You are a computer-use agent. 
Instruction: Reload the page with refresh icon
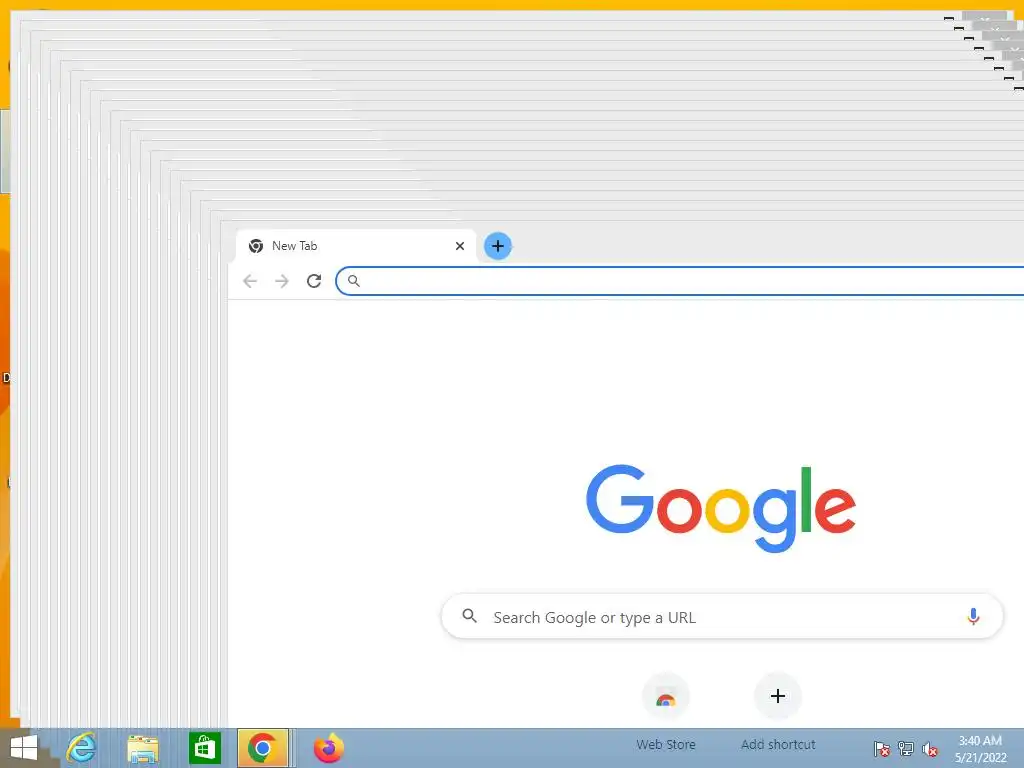click(x=314, y=281)
